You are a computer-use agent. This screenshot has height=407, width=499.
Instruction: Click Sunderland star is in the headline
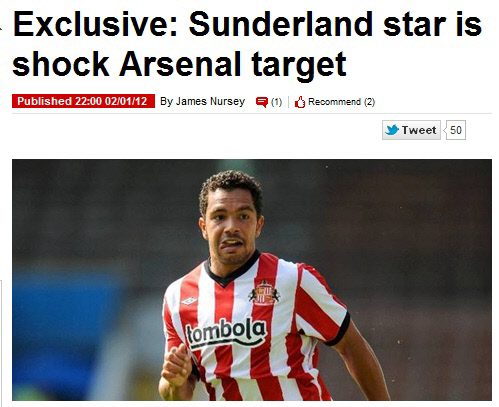tap(335, 24)
